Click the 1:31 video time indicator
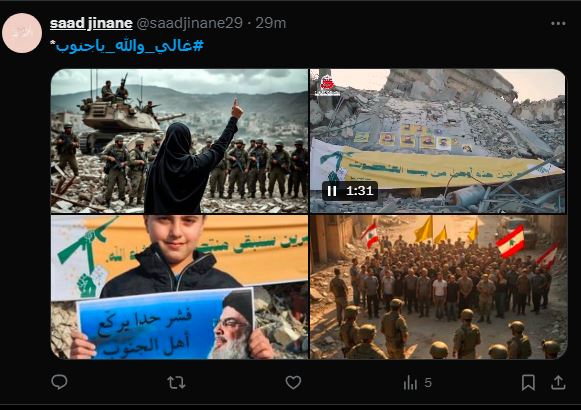This screenshot has height=410, width=581. tap(359, 191)
